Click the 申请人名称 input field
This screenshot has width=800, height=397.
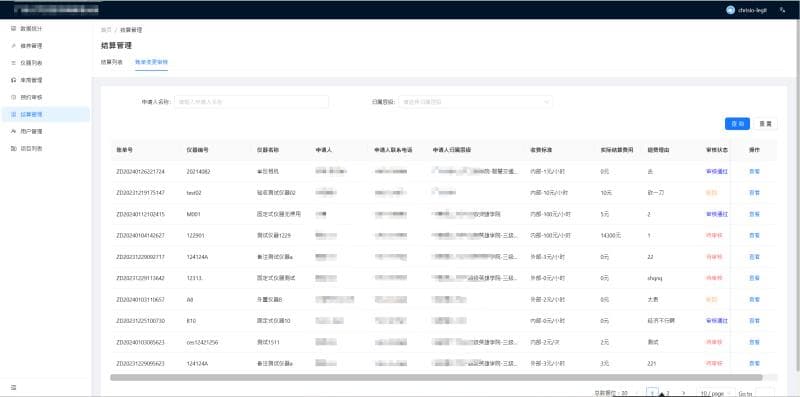pos(252,102)
